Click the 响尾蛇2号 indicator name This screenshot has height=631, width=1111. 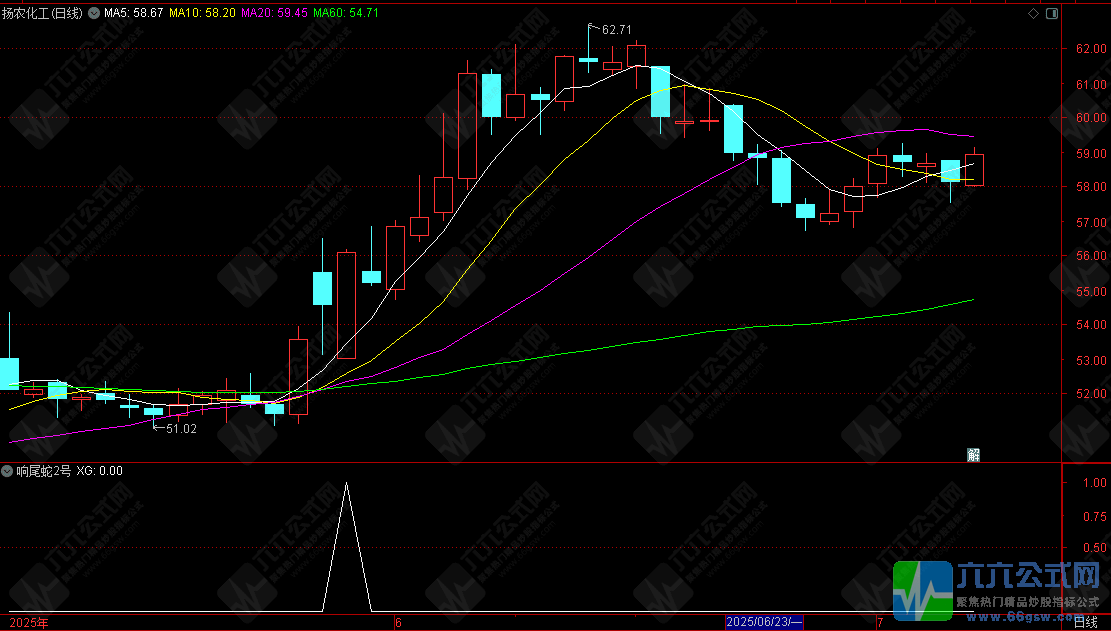click(x=44, y=471)
